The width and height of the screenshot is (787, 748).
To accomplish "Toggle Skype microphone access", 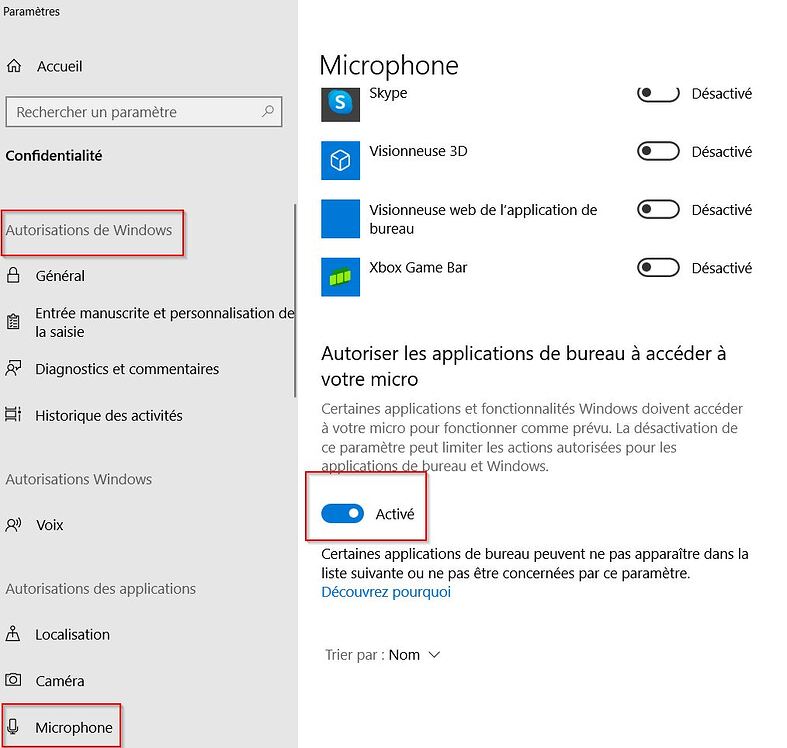I will pyautogui.click(x=658, y=93).
